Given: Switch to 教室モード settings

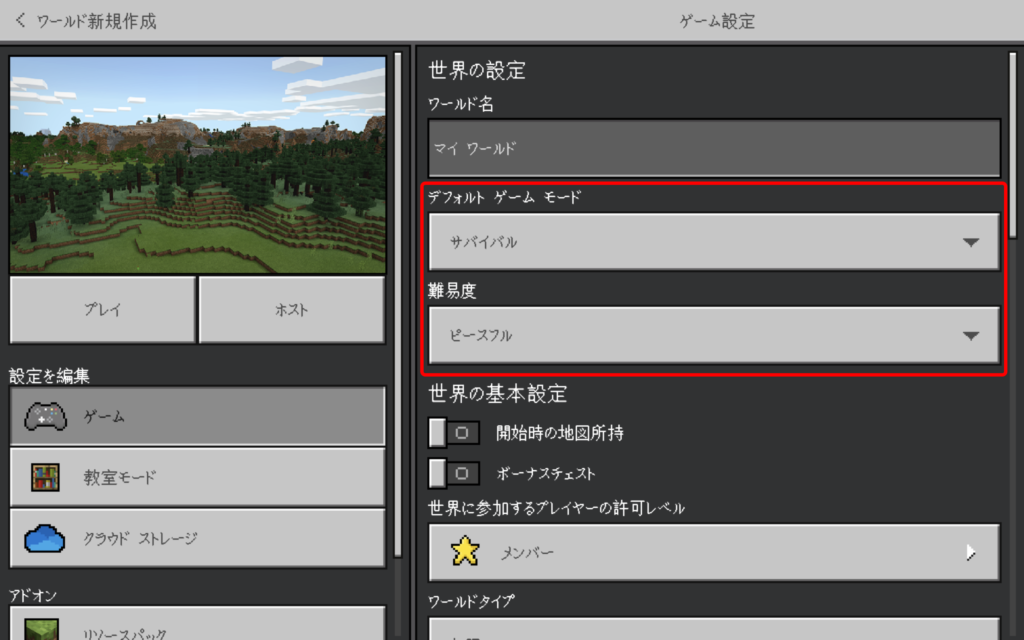Looking at the screenshot, I should tap(197, 477).
